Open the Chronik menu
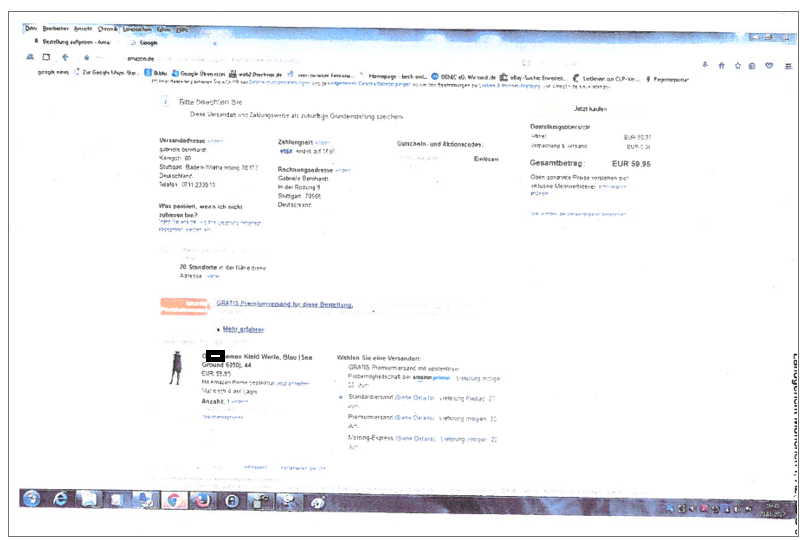This screenshot has width=806, height=540. [107, 29]
